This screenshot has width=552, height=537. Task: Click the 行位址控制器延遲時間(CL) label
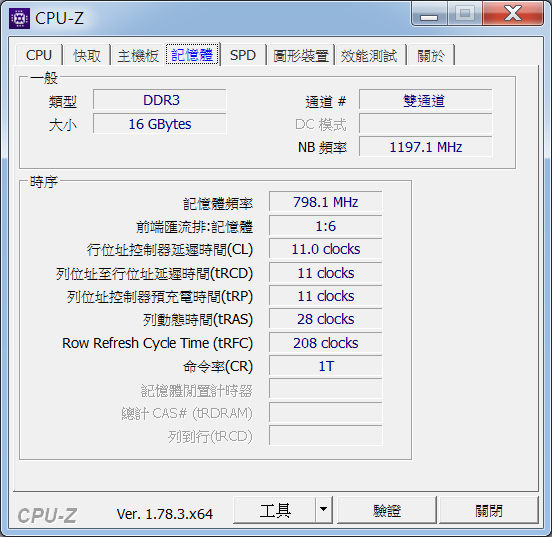[x=170, y=250]
